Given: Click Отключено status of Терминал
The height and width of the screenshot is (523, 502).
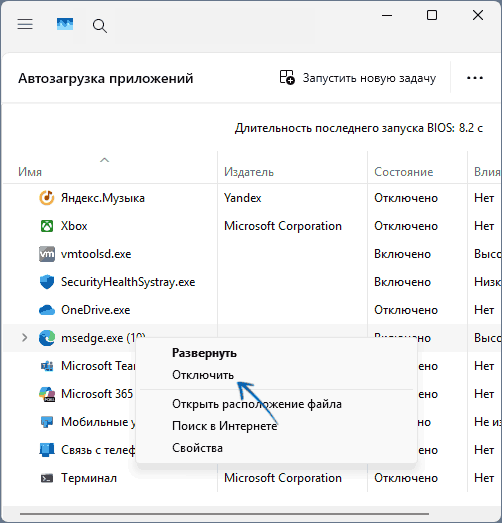Looking at the screenshot, I should click(x=406, y=478).
